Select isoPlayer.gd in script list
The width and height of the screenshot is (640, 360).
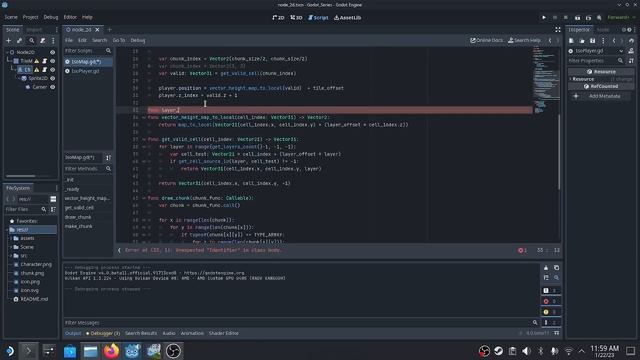[x=85, y=71]
